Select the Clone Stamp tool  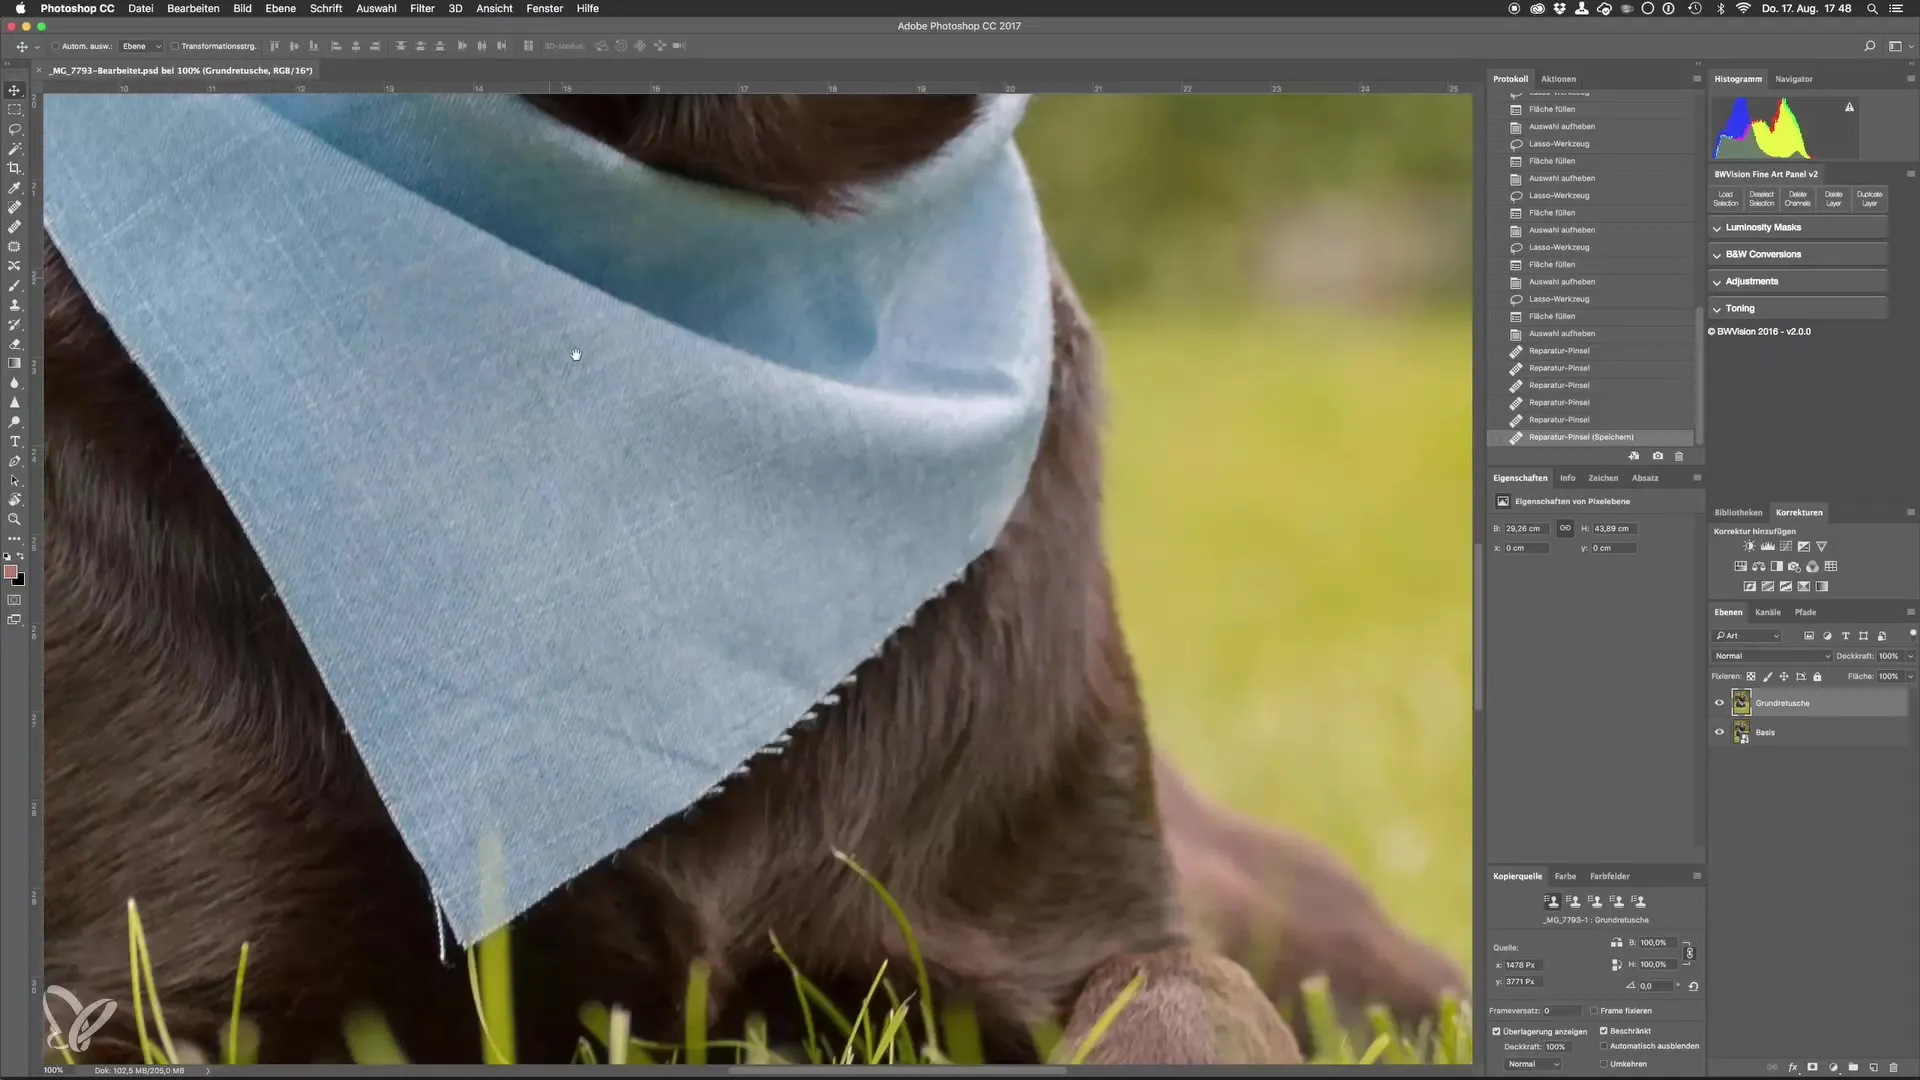point(14,305)
